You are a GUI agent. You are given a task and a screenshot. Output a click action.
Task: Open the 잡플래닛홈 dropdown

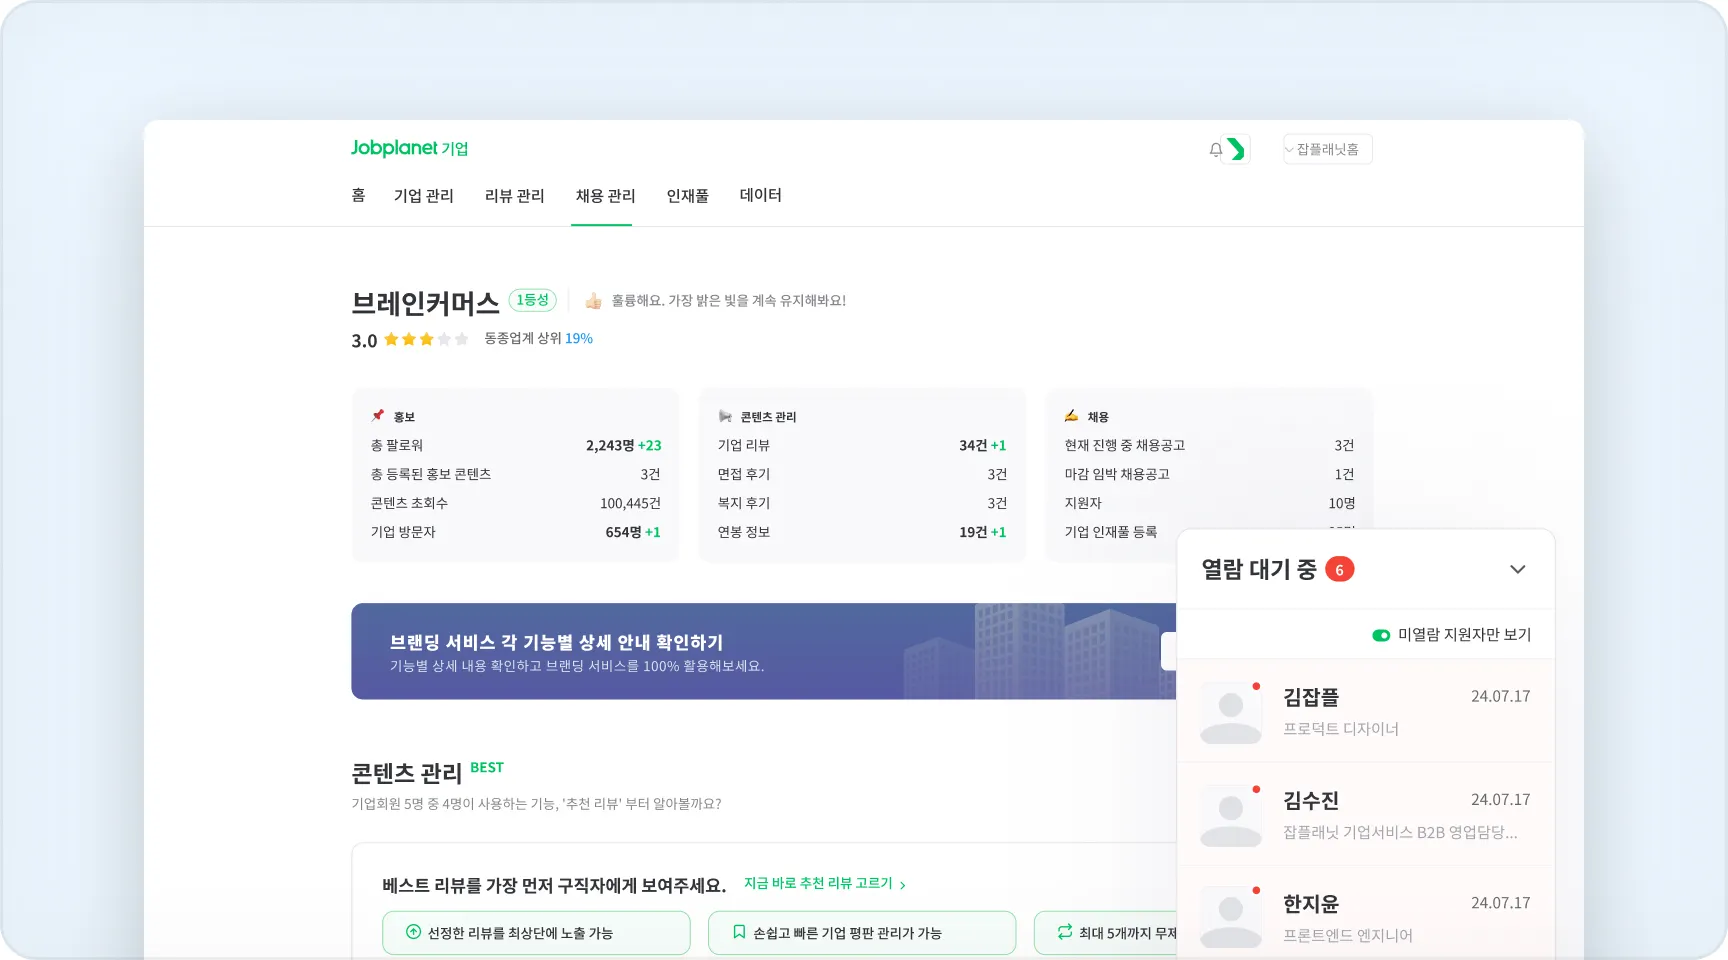click(x=1328, y=149)
